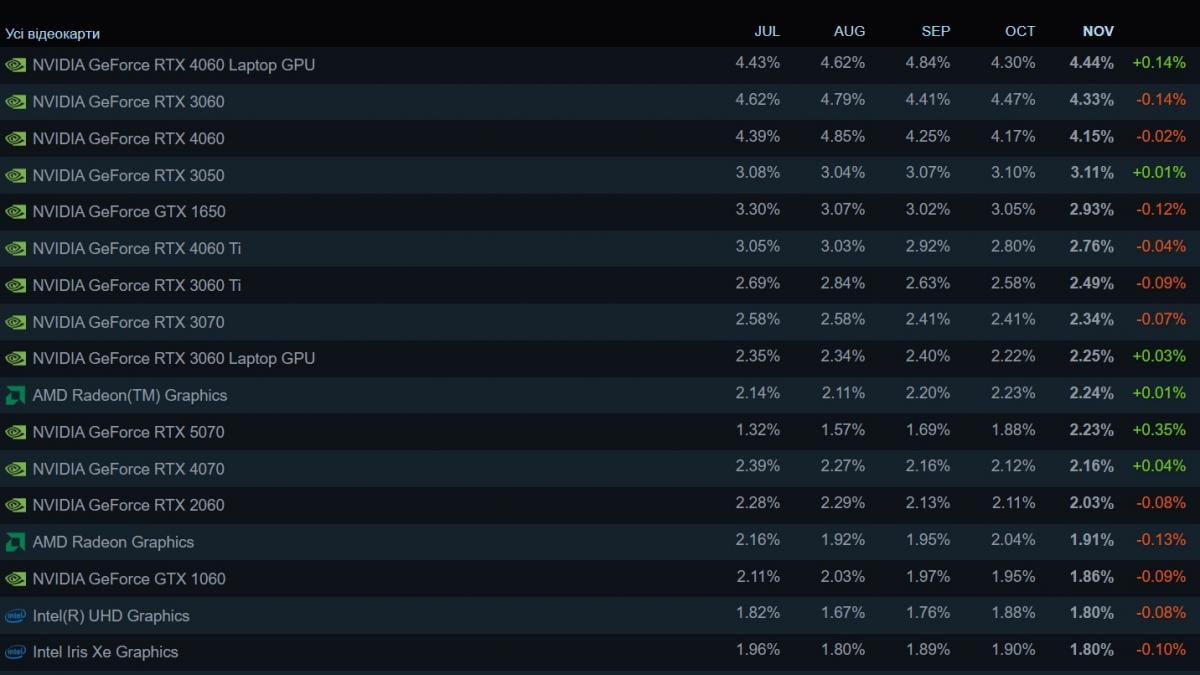Select the AMD icon beside Radeon(TM) Graphics
Screen dimensions: 1200x675
[x=15, y=395]
